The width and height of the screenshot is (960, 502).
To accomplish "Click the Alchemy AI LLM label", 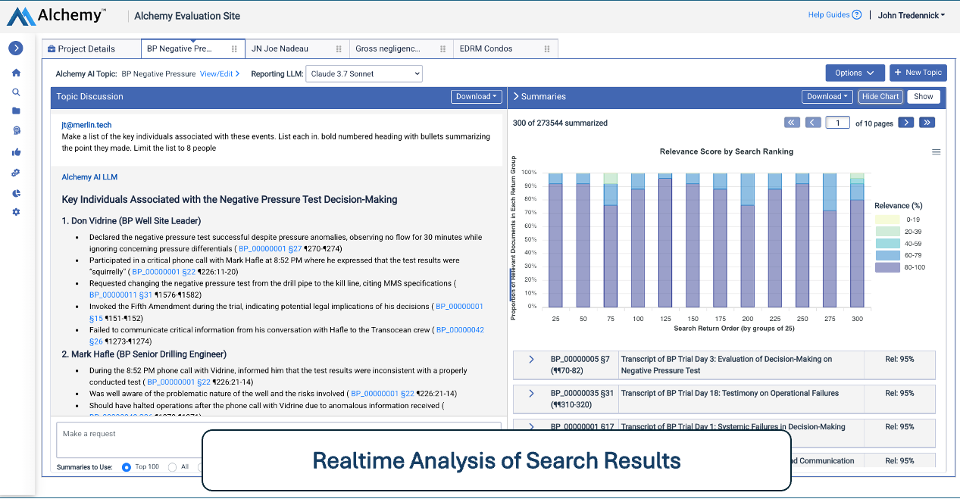I will 89,177.
